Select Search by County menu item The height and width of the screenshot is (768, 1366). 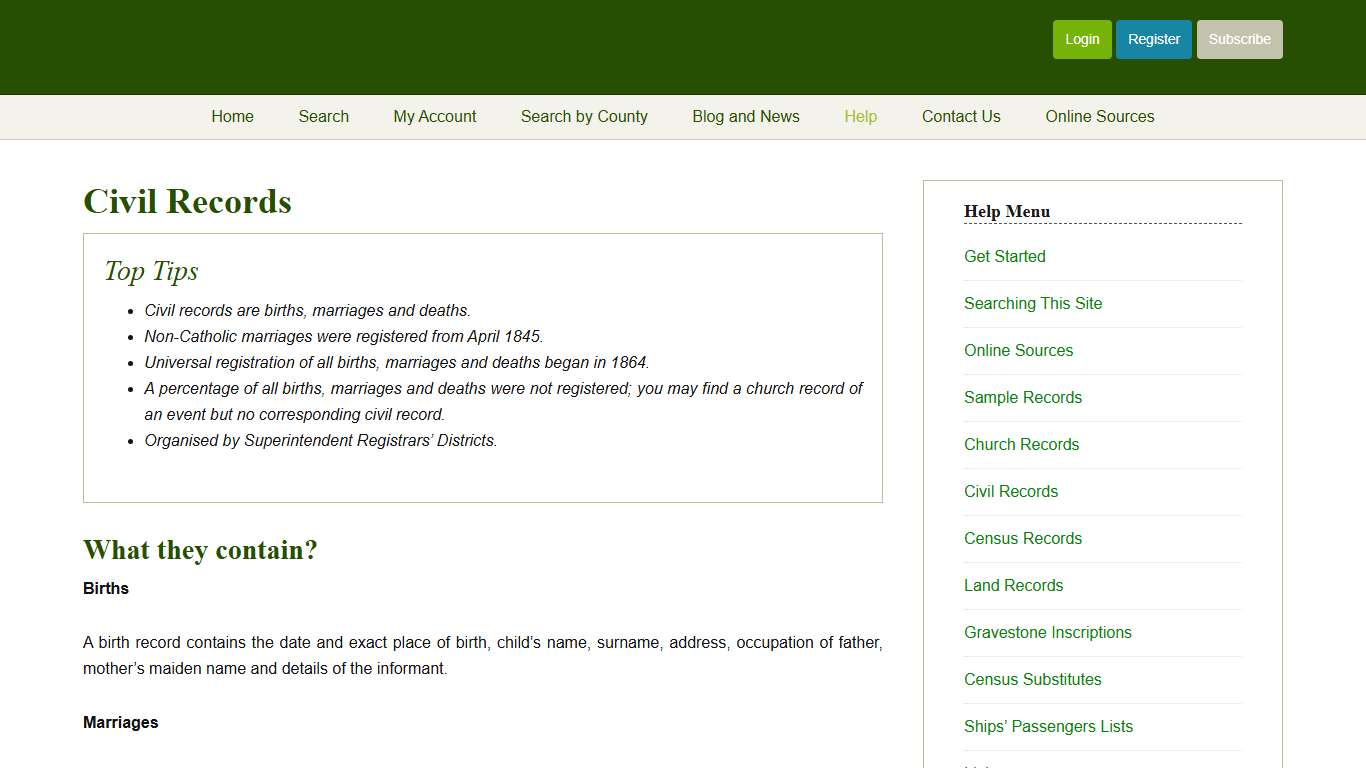pos(584,117)
